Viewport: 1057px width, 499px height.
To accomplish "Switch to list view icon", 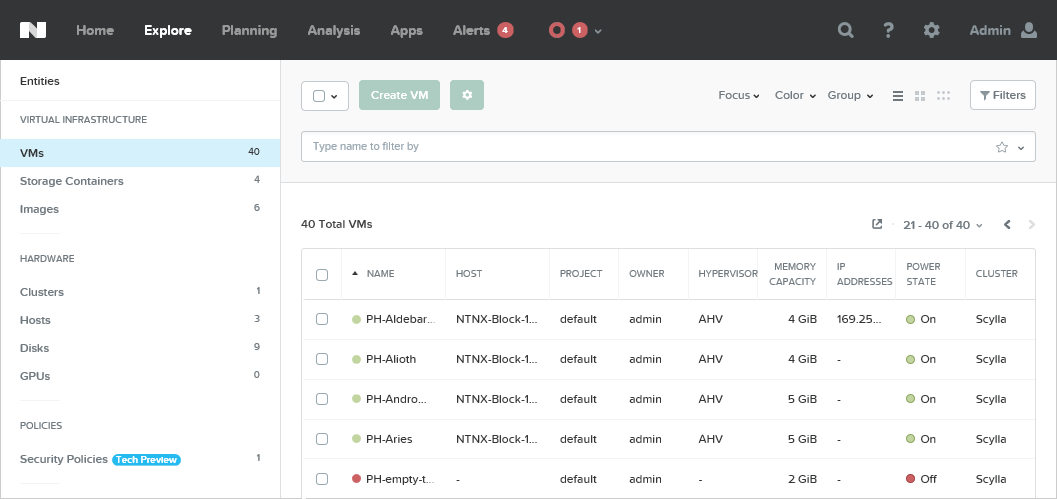I will click(898, 96).
